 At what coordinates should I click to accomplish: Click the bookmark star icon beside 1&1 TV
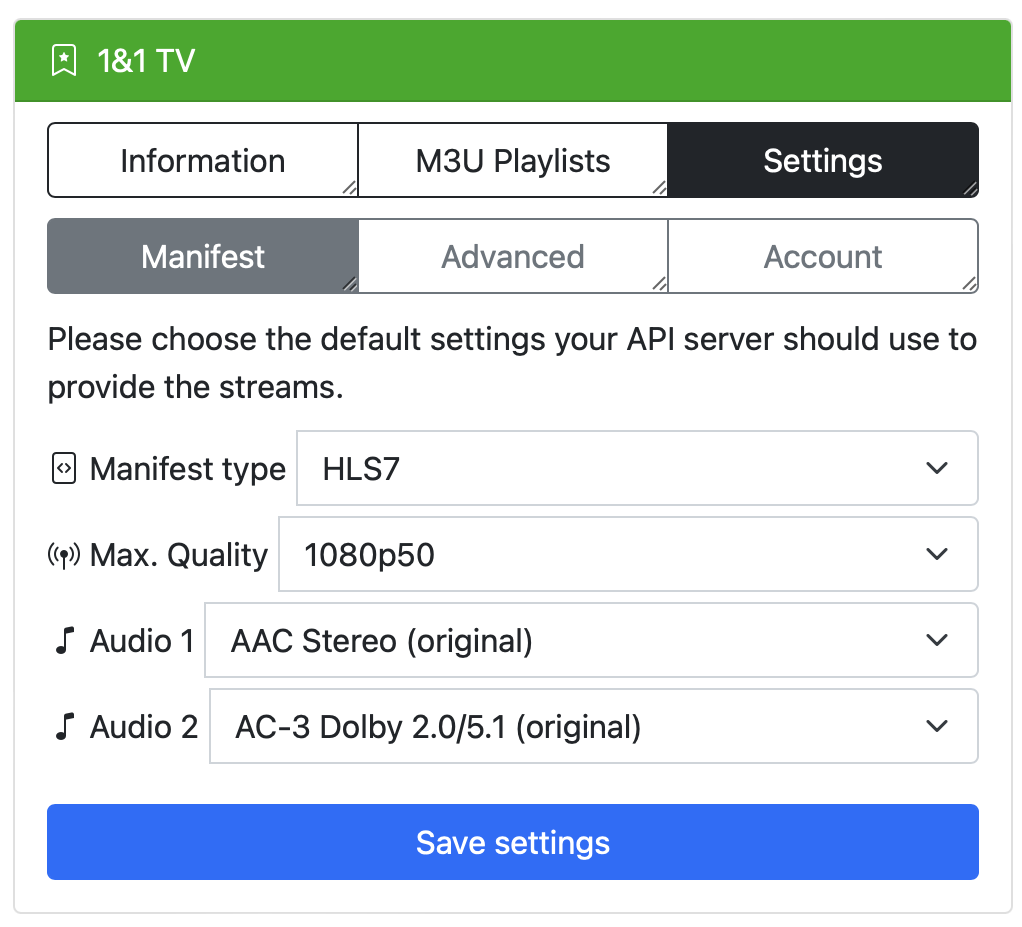[64, 61]
